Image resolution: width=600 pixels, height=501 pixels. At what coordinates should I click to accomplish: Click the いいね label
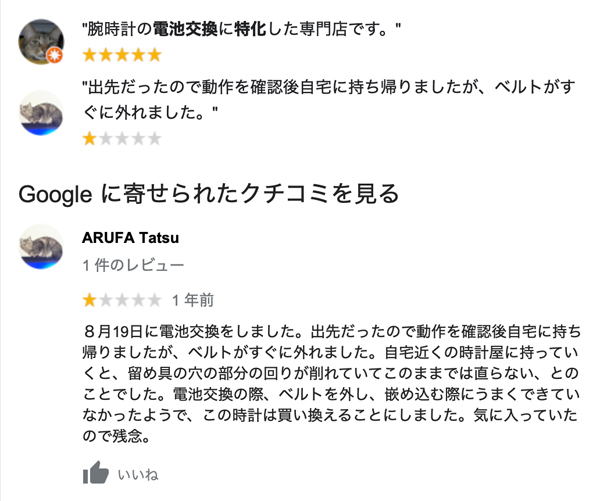(138, 474)
